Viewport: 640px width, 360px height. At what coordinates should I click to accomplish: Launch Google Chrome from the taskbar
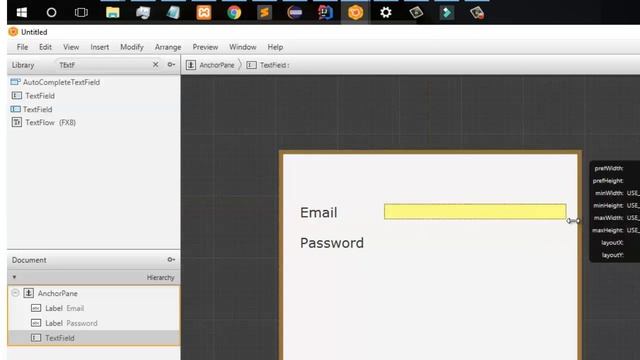[234, 13]
